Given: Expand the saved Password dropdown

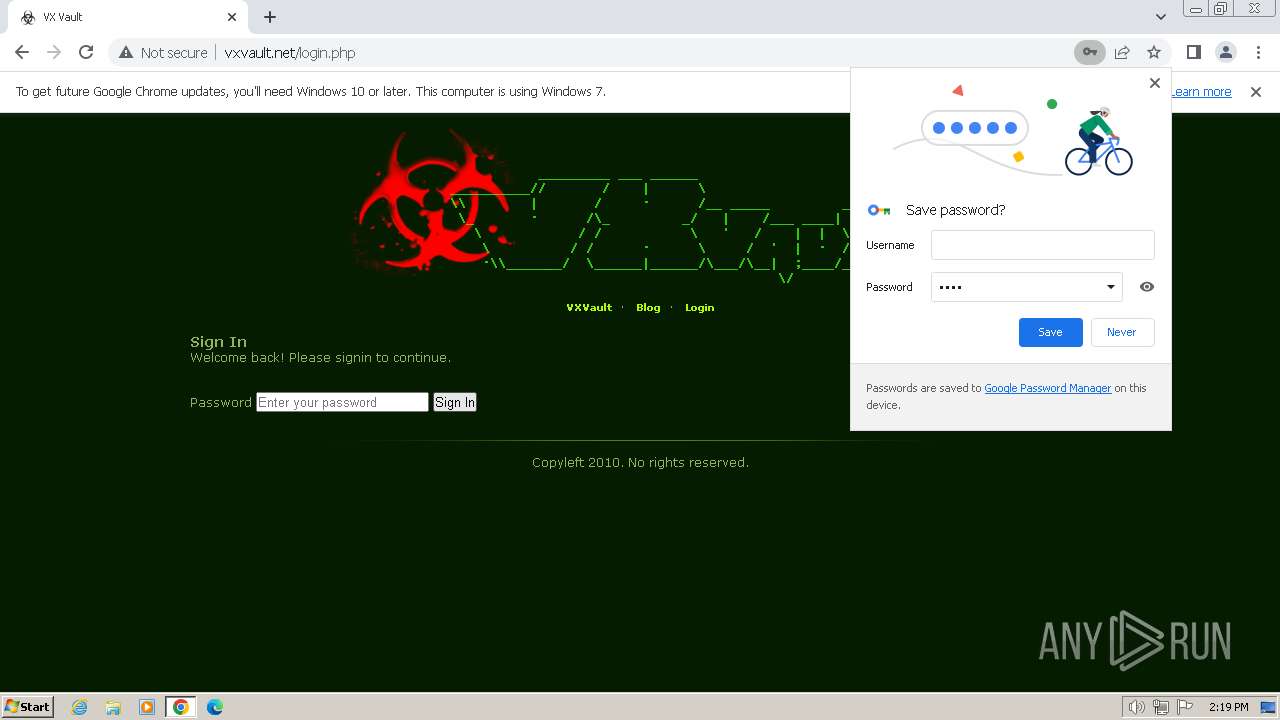Looking at the screenshot, I should [1110, 287].
